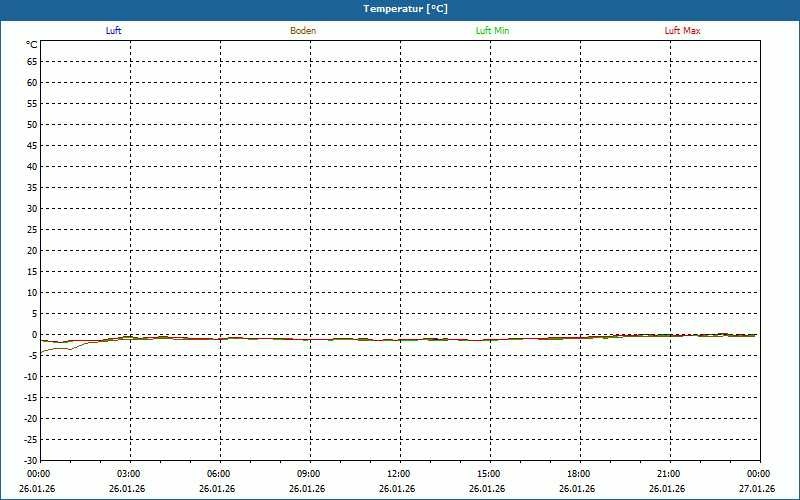Viewport: 800px width, 500px height.
Task: Click the brown Boden curve near midnight start
Action: pos(56,349)
